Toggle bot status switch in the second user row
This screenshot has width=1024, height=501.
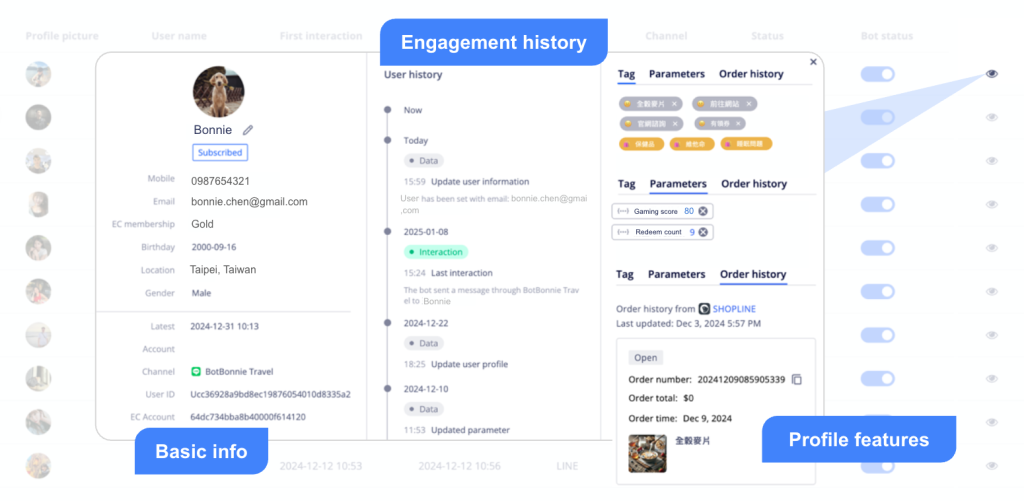click(877, 118)
